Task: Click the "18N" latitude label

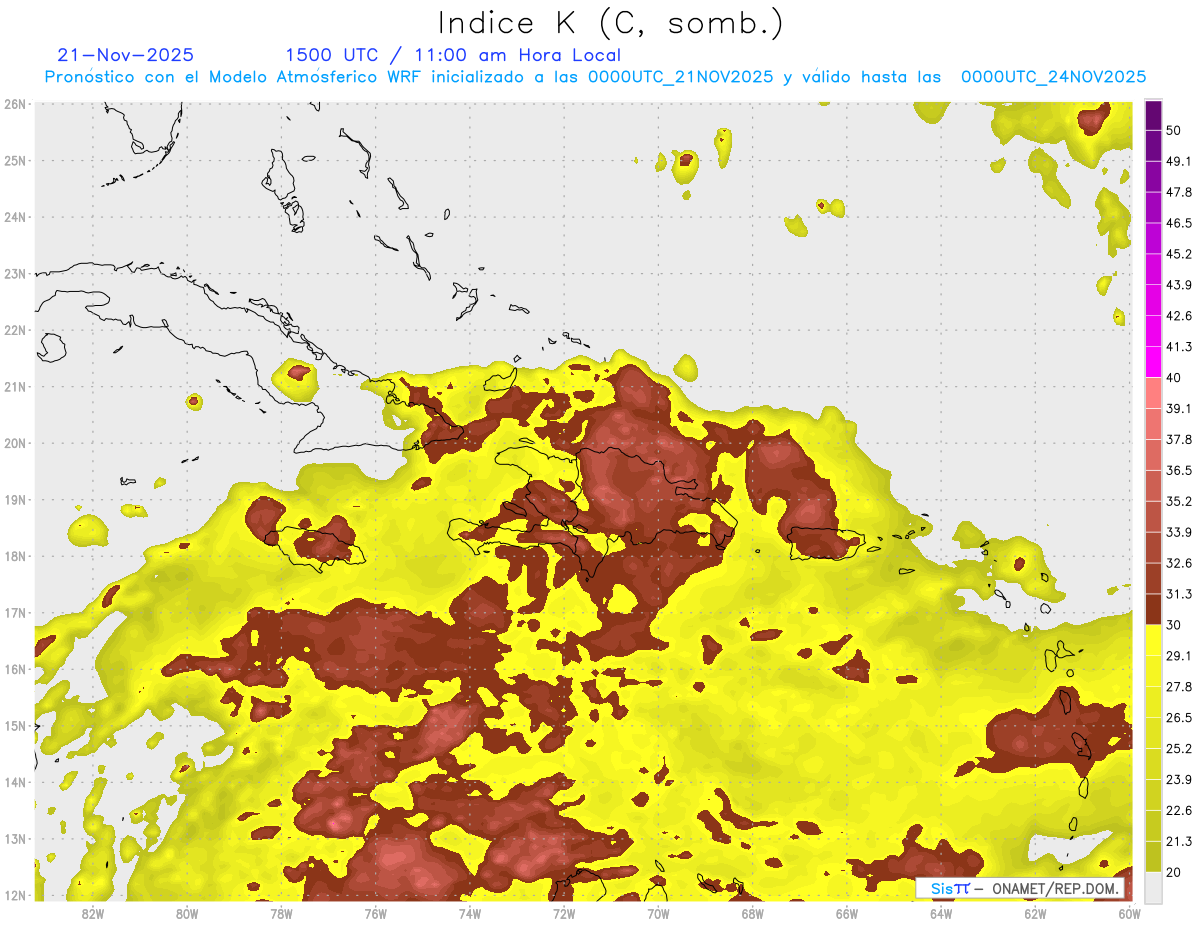Action: pyautogui.click(x=17, y=556)
